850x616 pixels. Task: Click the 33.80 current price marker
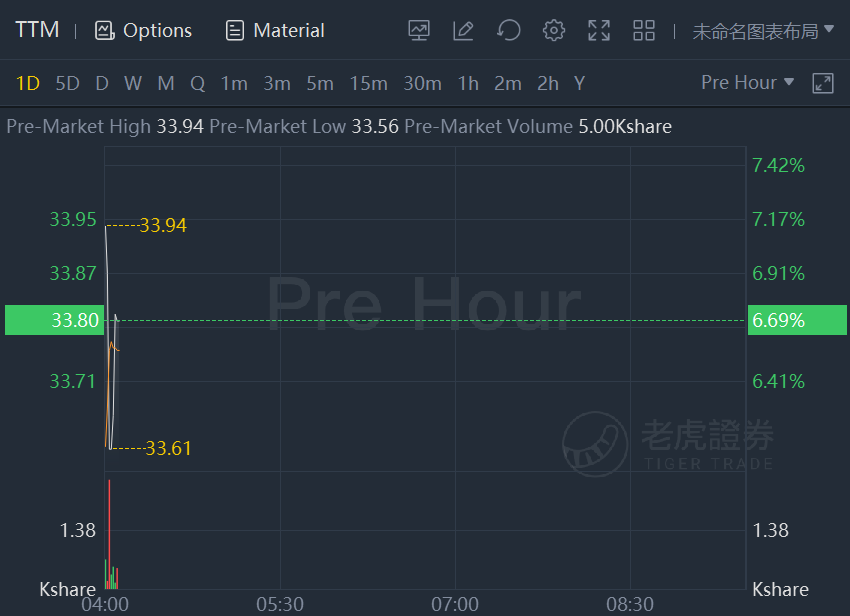[x=54, y=320]
